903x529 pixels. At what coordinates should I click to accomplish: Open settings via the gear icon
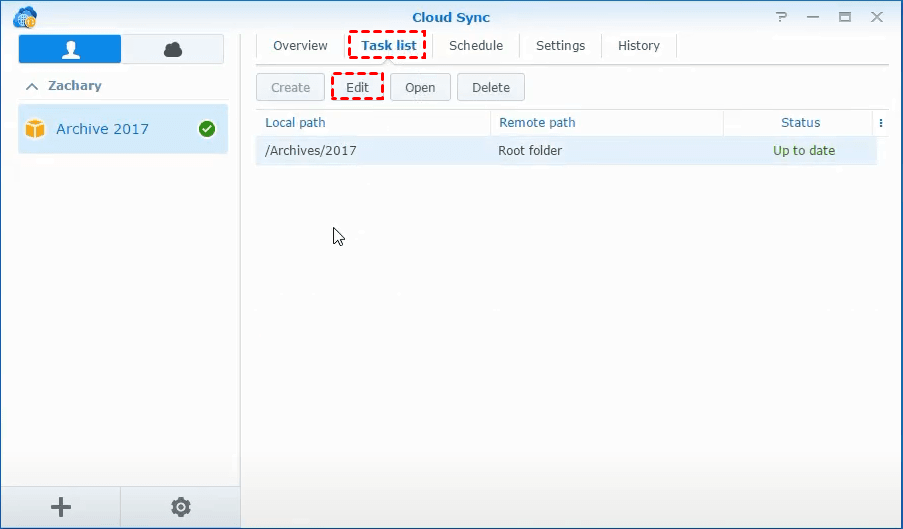181,507
